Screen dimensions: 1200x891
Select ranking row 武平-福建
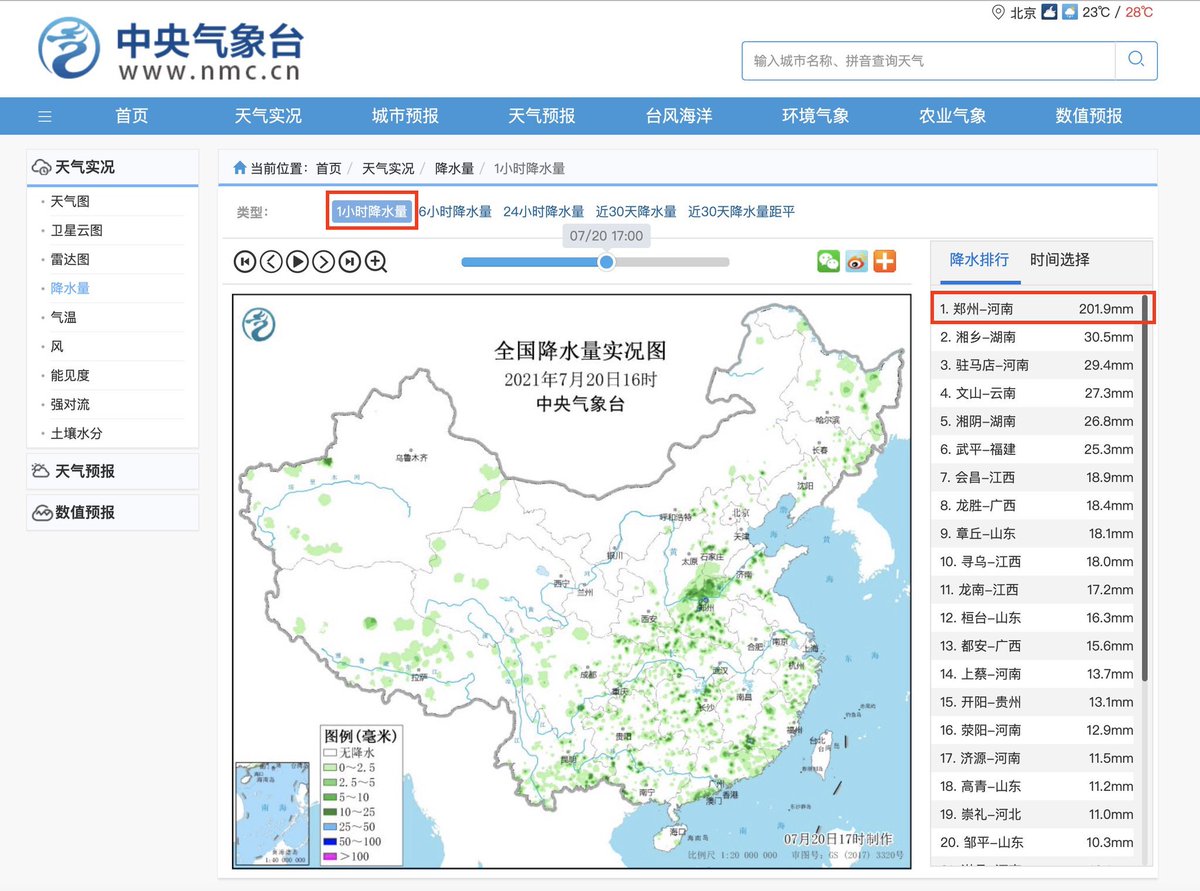point(1037,449)
